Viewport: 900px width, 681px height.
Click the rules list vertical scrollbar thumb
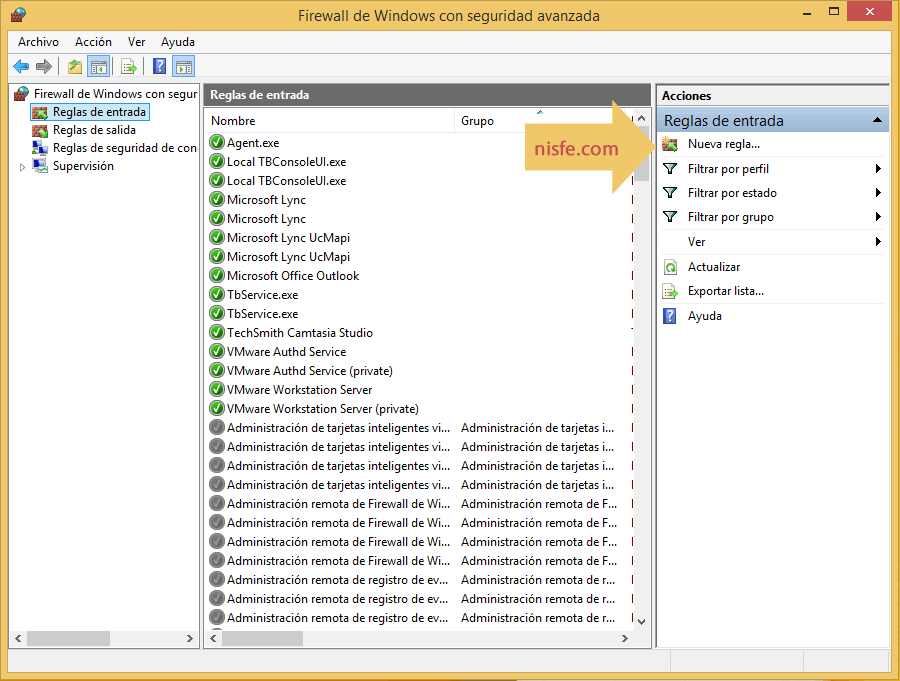click(x=642, y=154)
